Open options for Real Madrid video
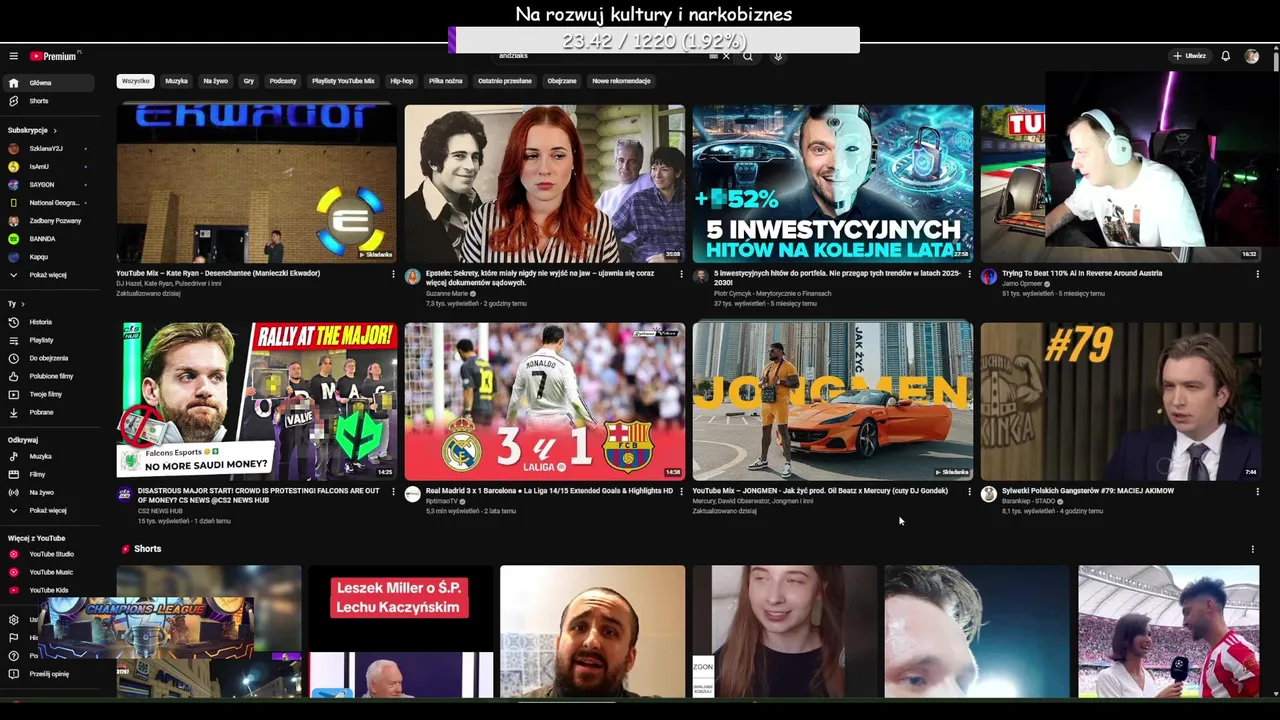1280x720 pixels. (681, 492)
